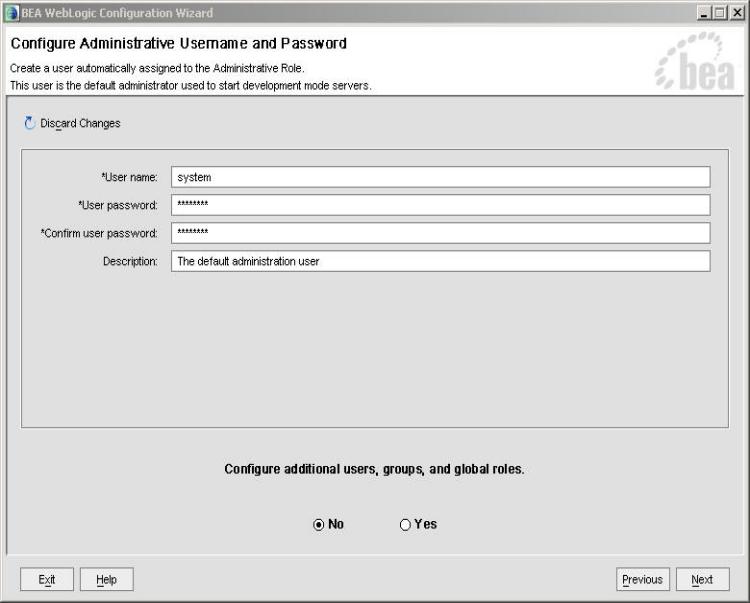Maximize the Configuration Wizard window
The height and width of the screenshot is (603, 750).
click(719, 13)
